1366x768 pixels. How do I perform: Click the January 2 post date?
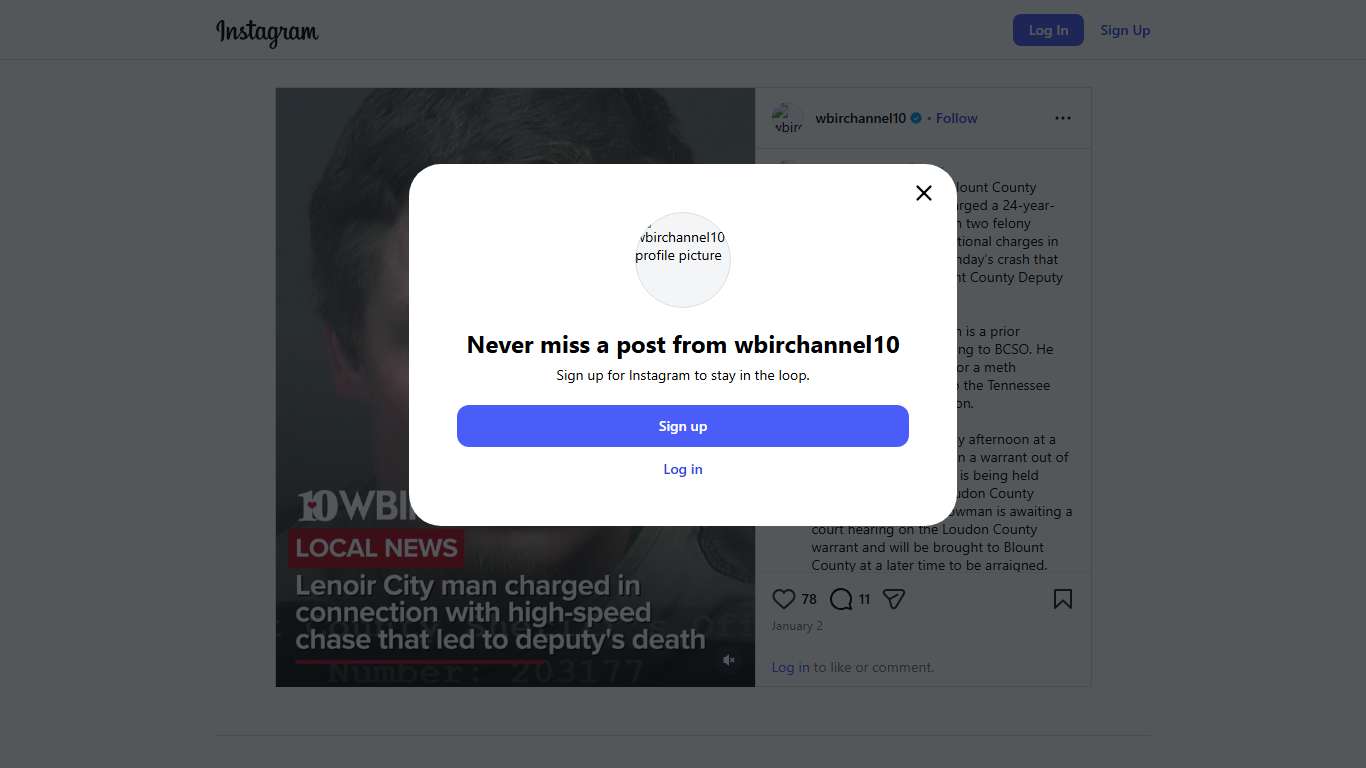[x=797, y=626]
